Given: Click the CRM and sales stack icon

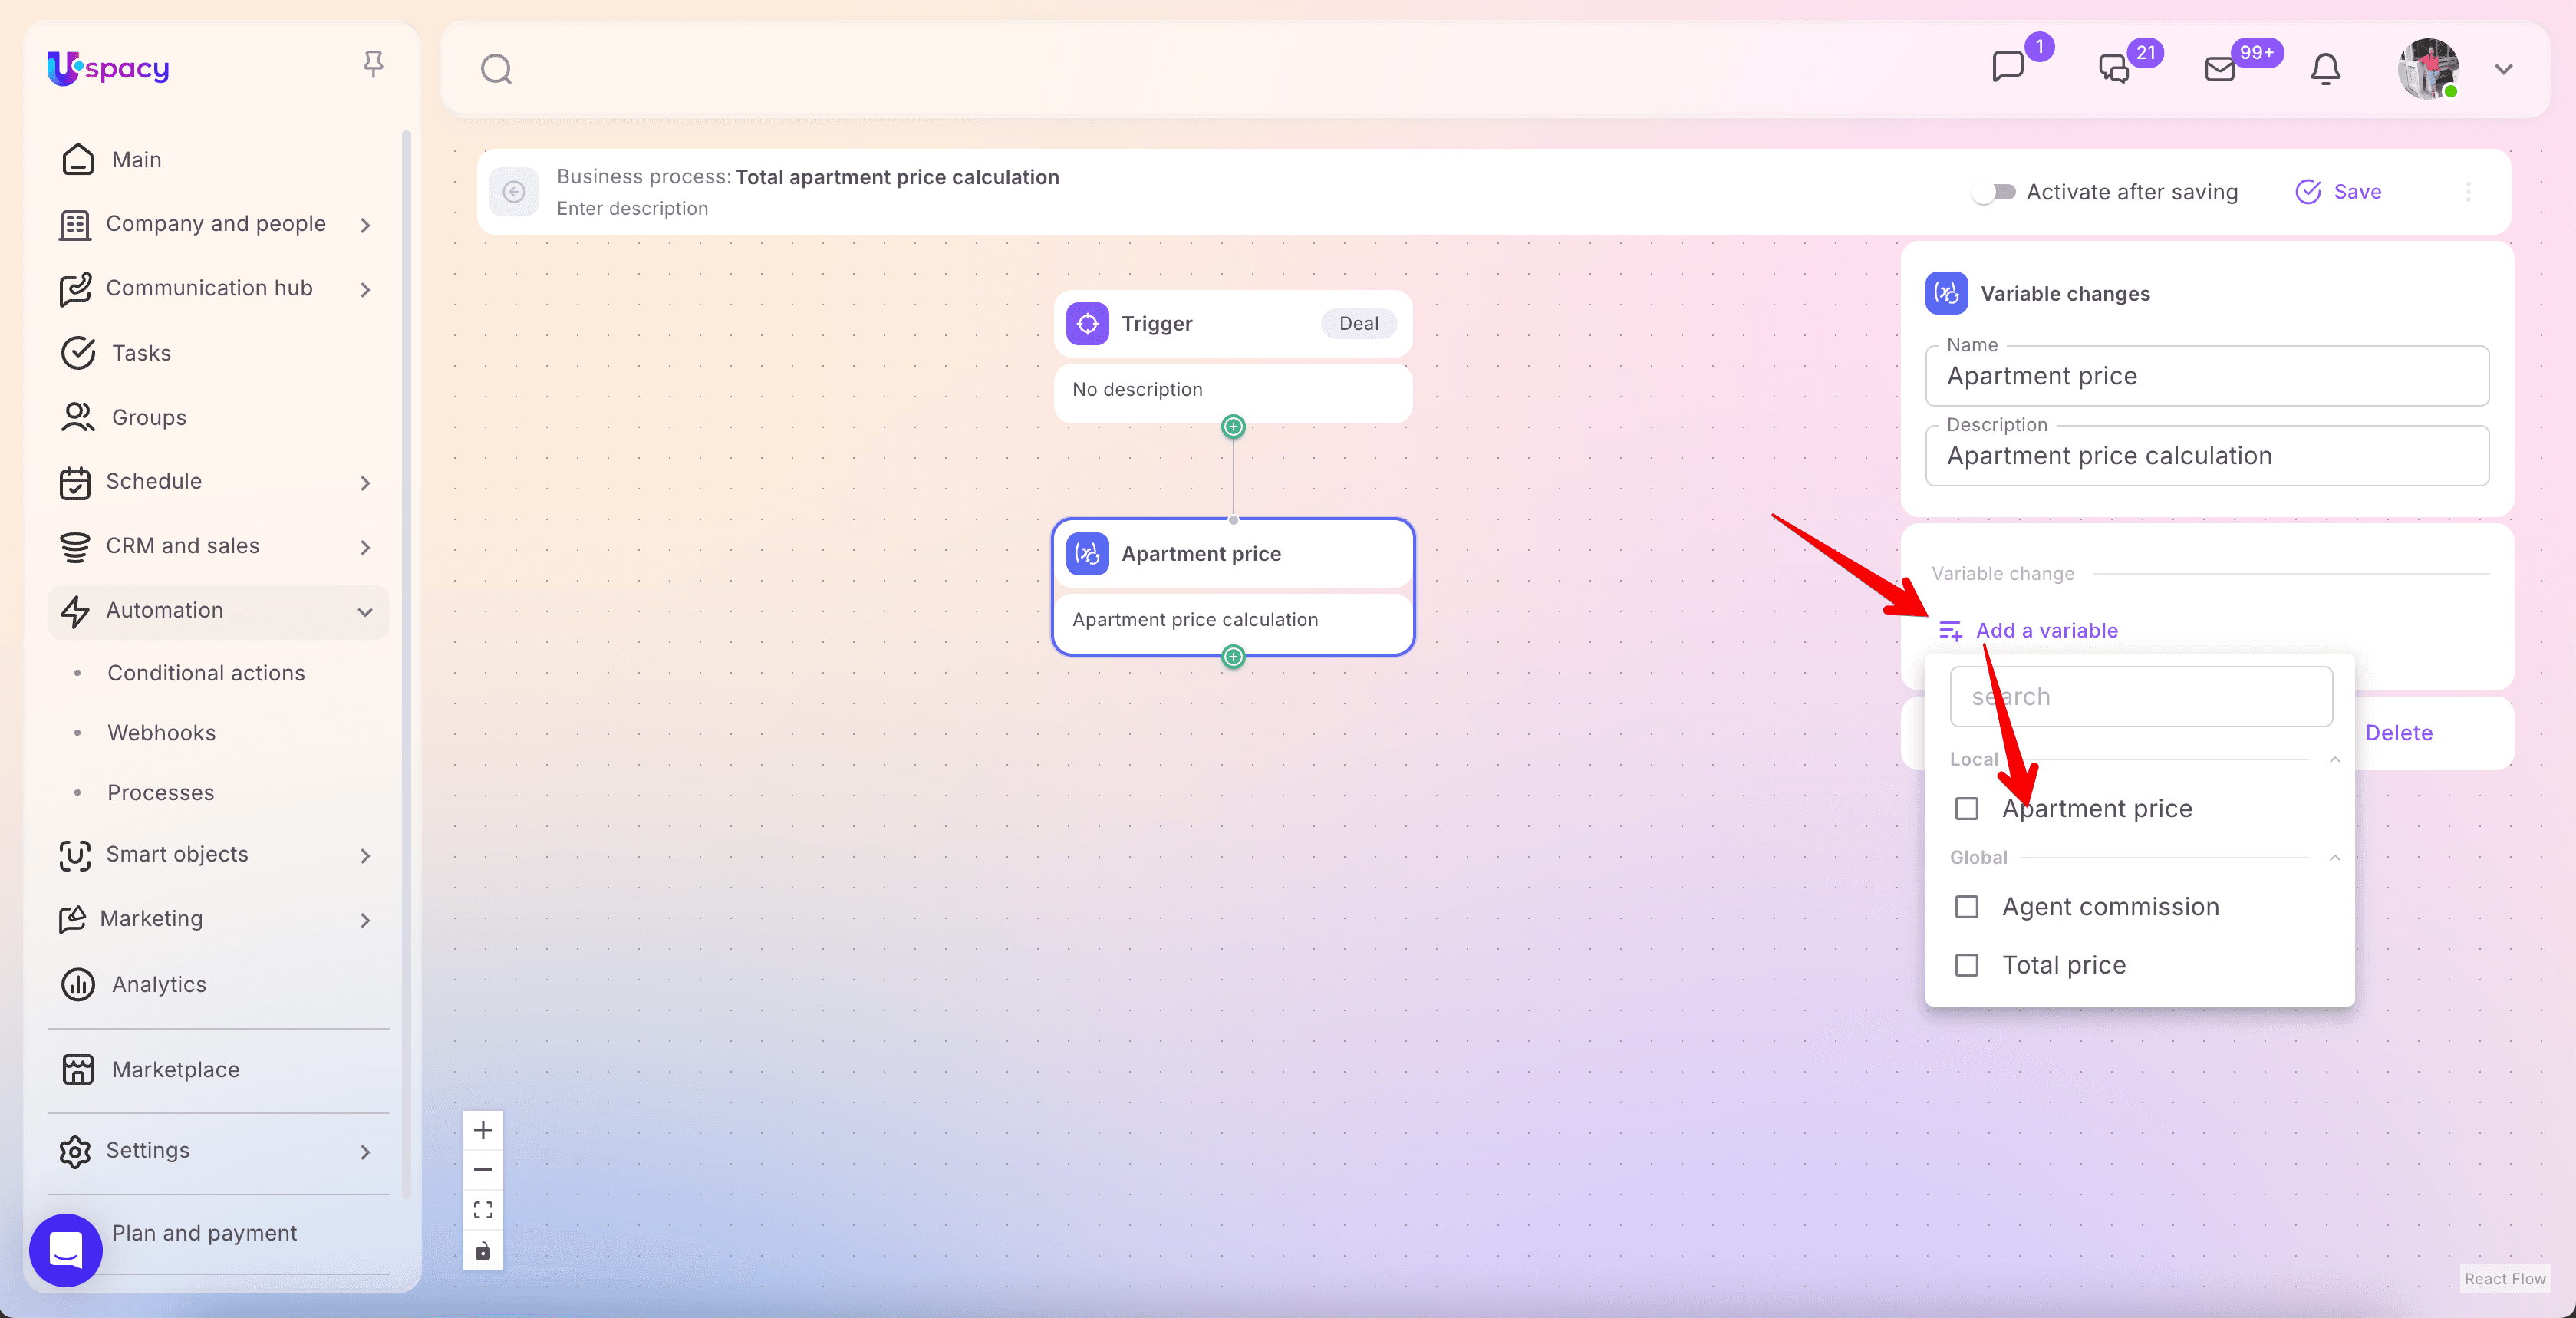Looking at the screenshot, I should [x=75, y=547].
